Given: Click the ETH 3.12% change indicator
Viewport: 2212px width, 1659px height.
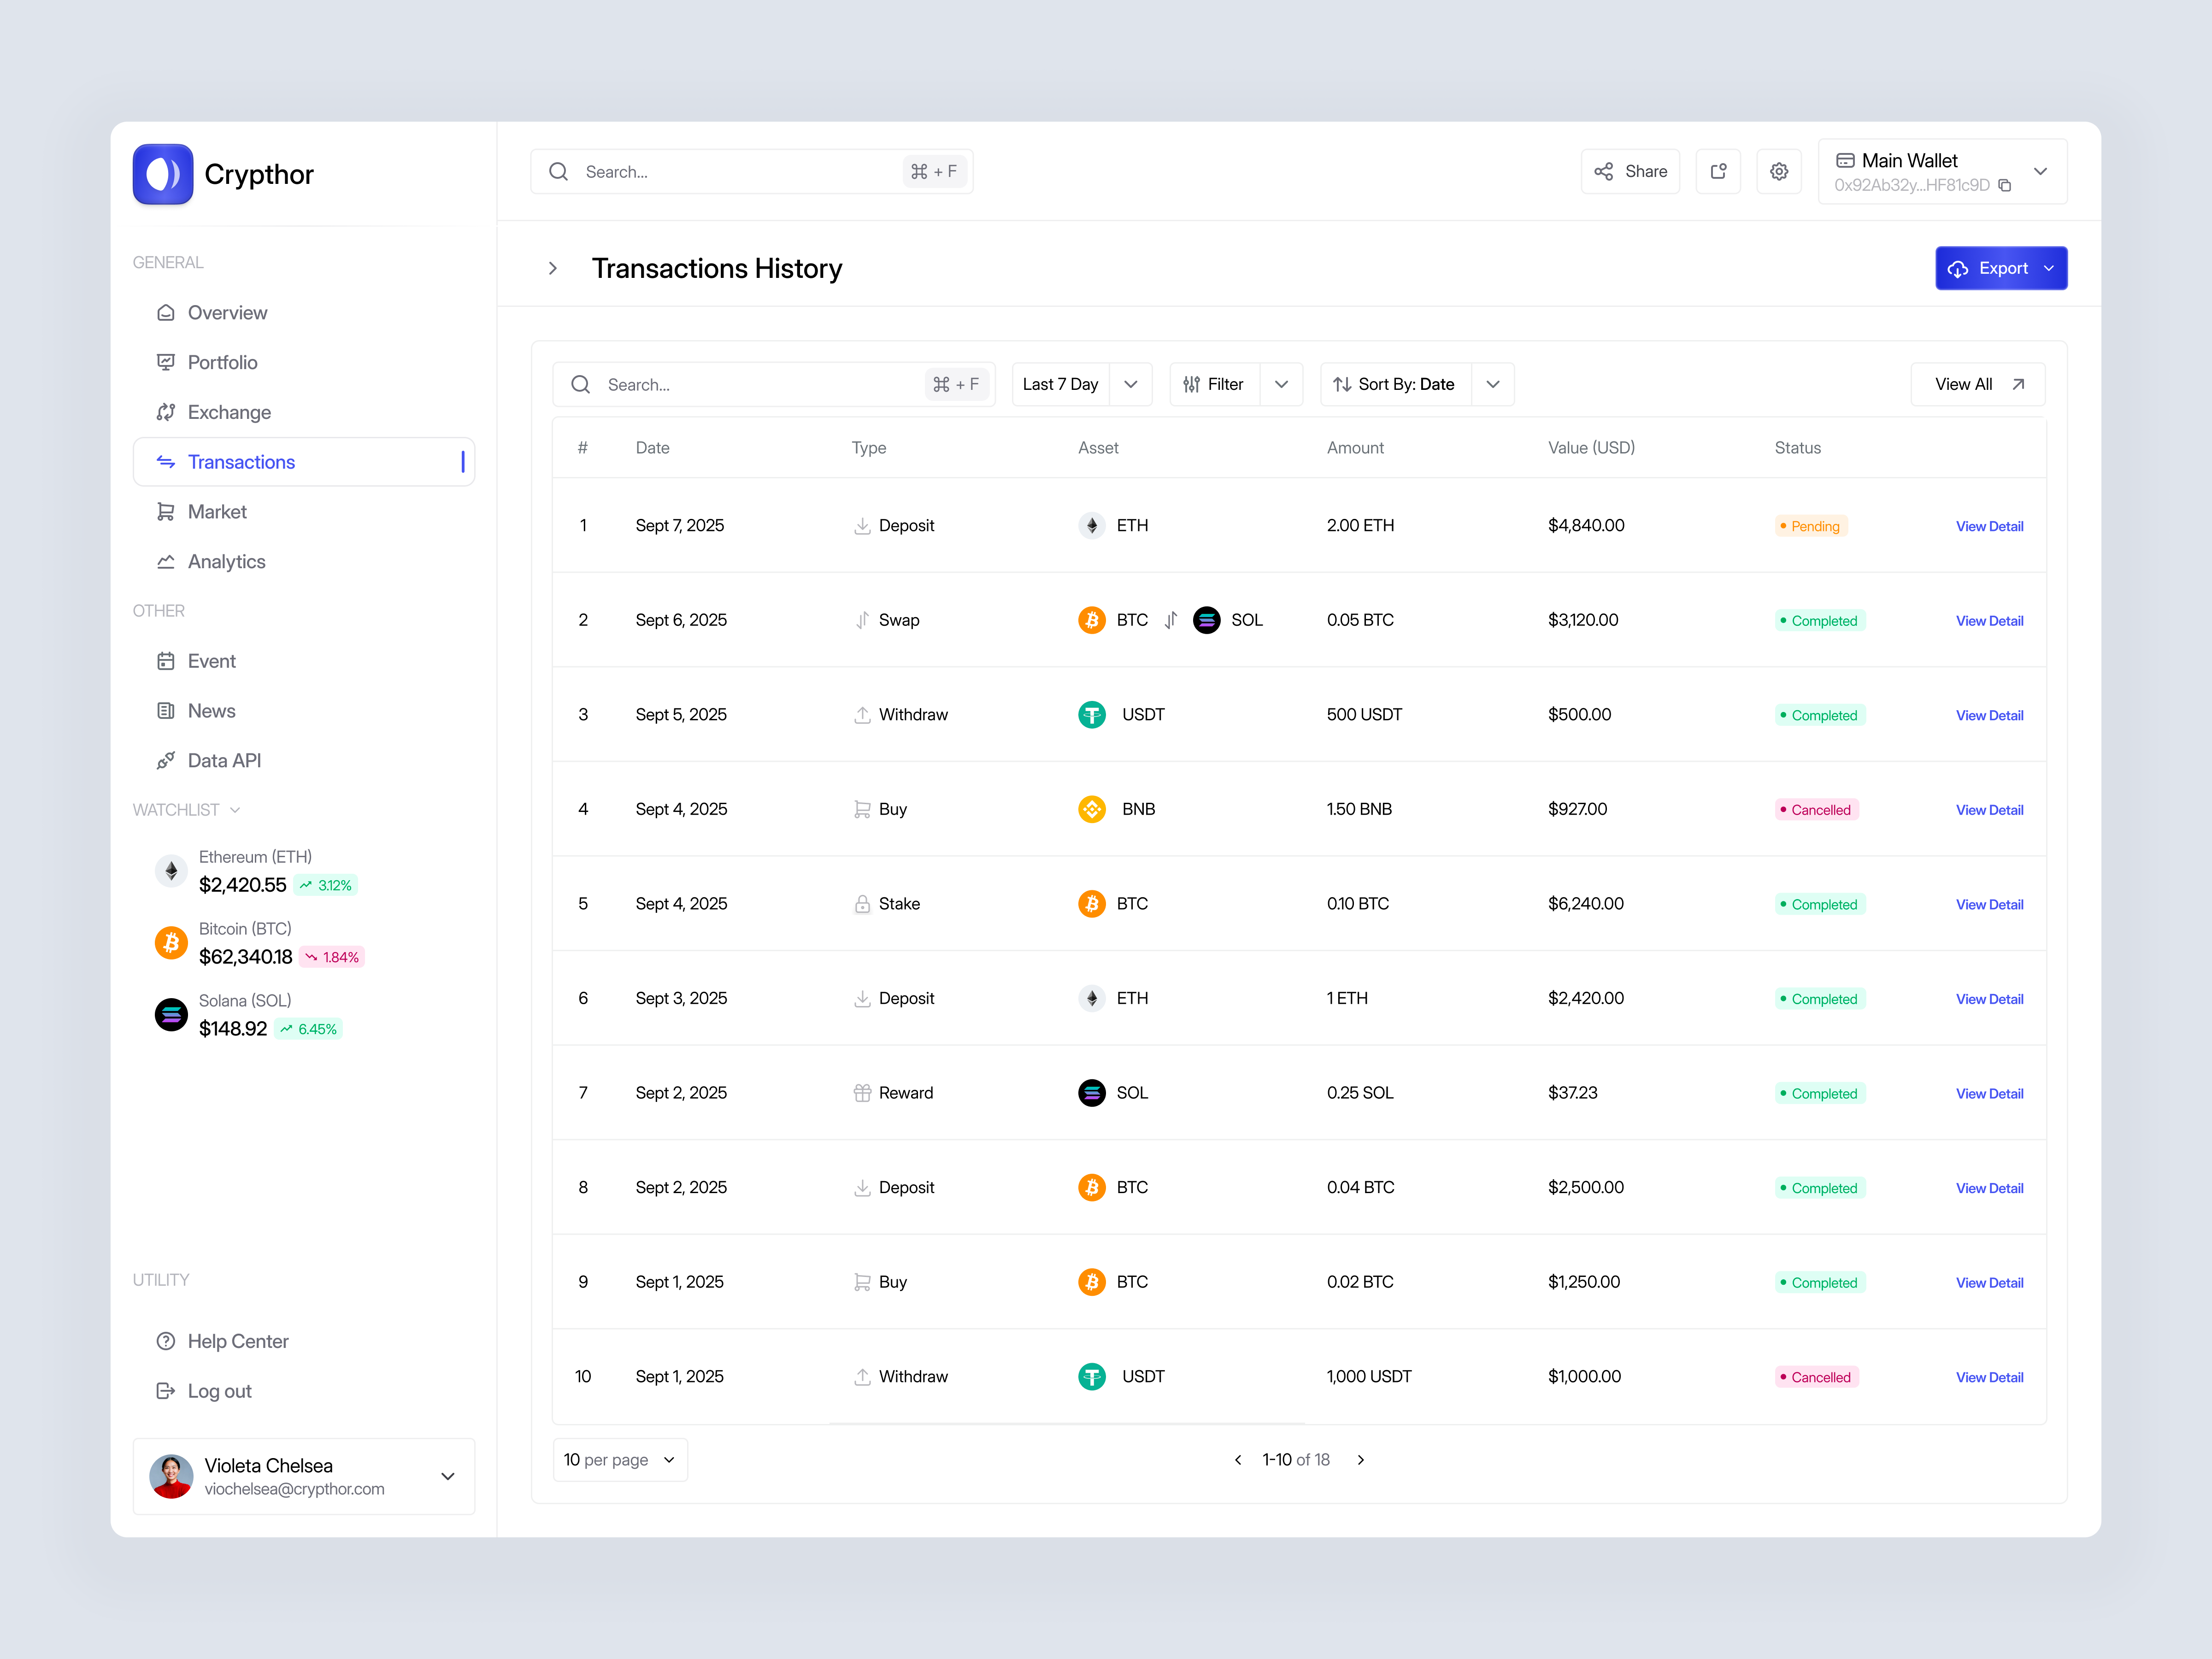Looking at the screenshot, I should tap(325, 885).
